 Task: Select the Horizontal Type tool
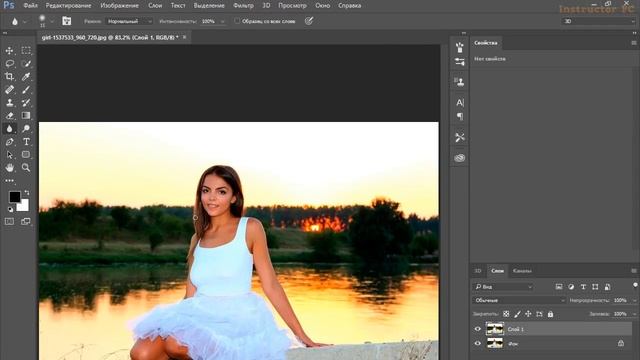(26, 142)
